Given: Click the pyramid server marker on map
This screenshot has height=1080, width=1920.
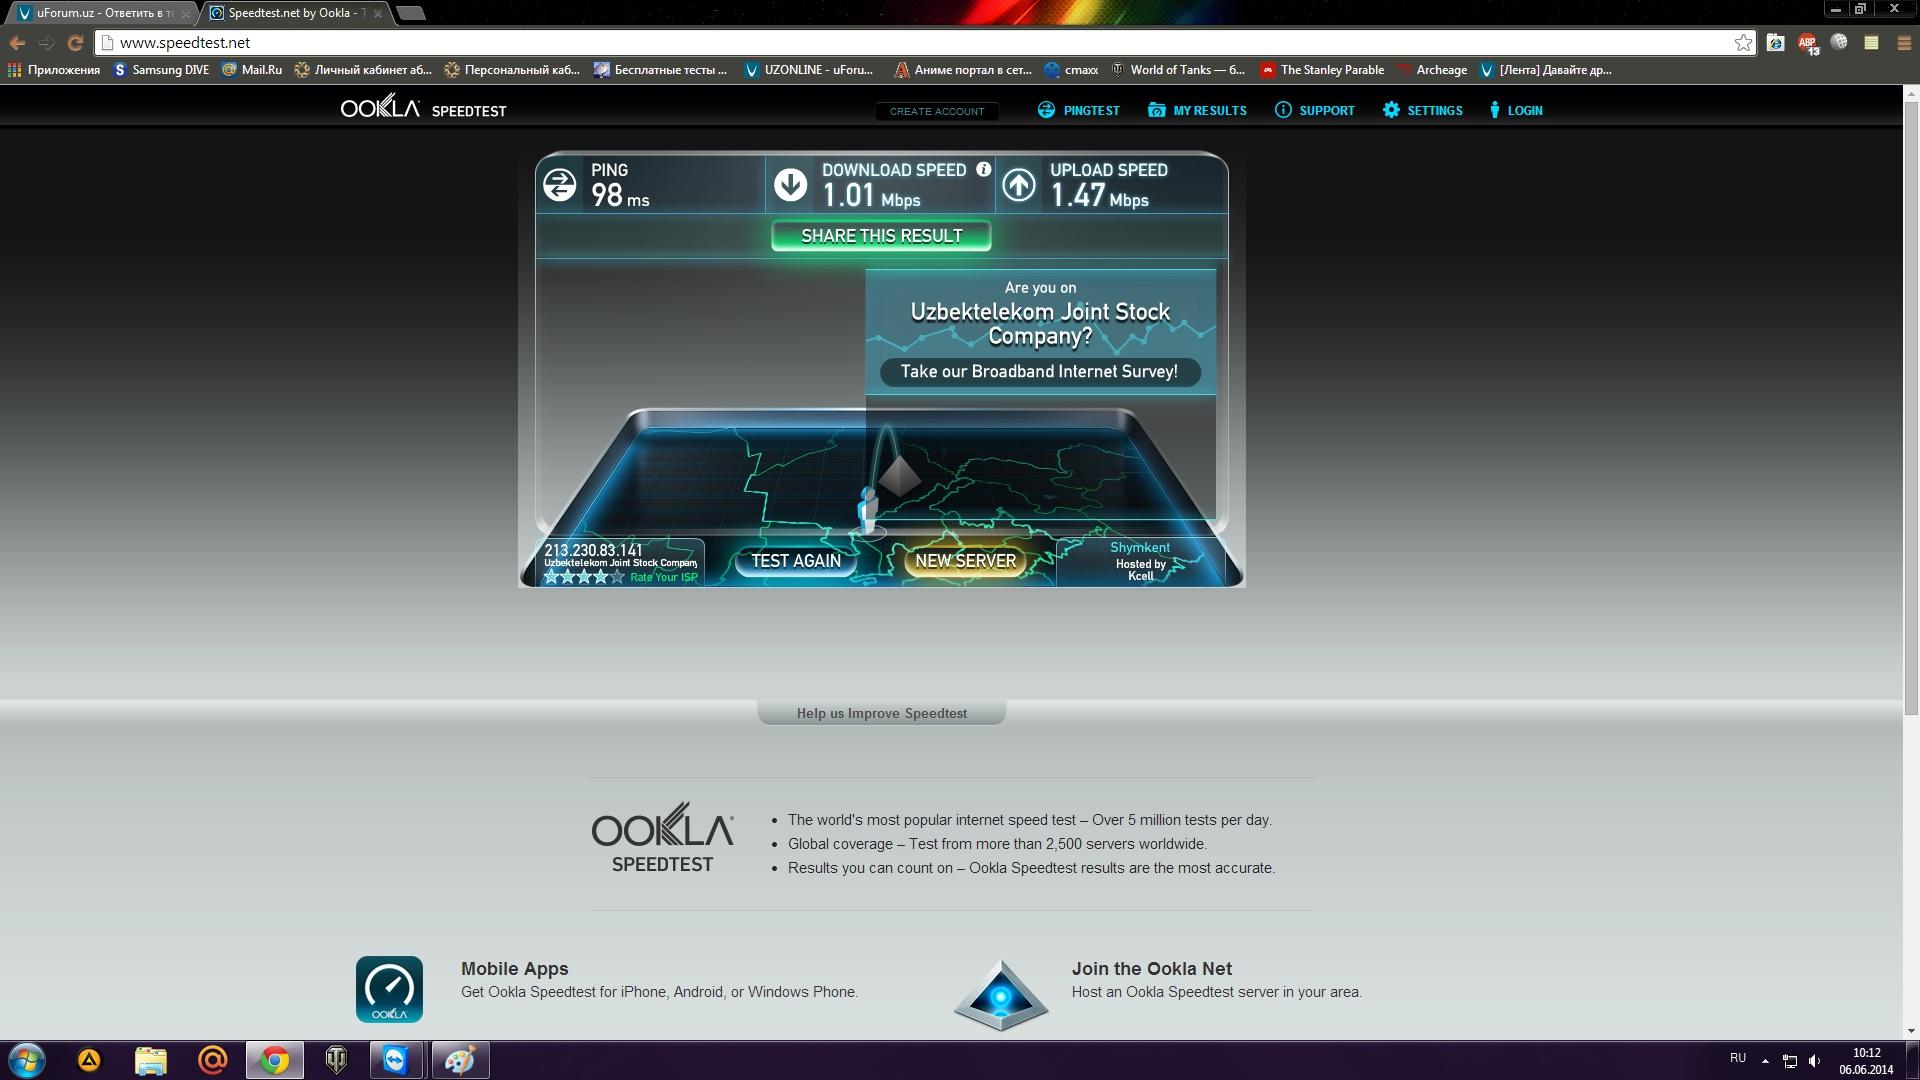Looking at the screenshot, I should (x=899, y=475).
